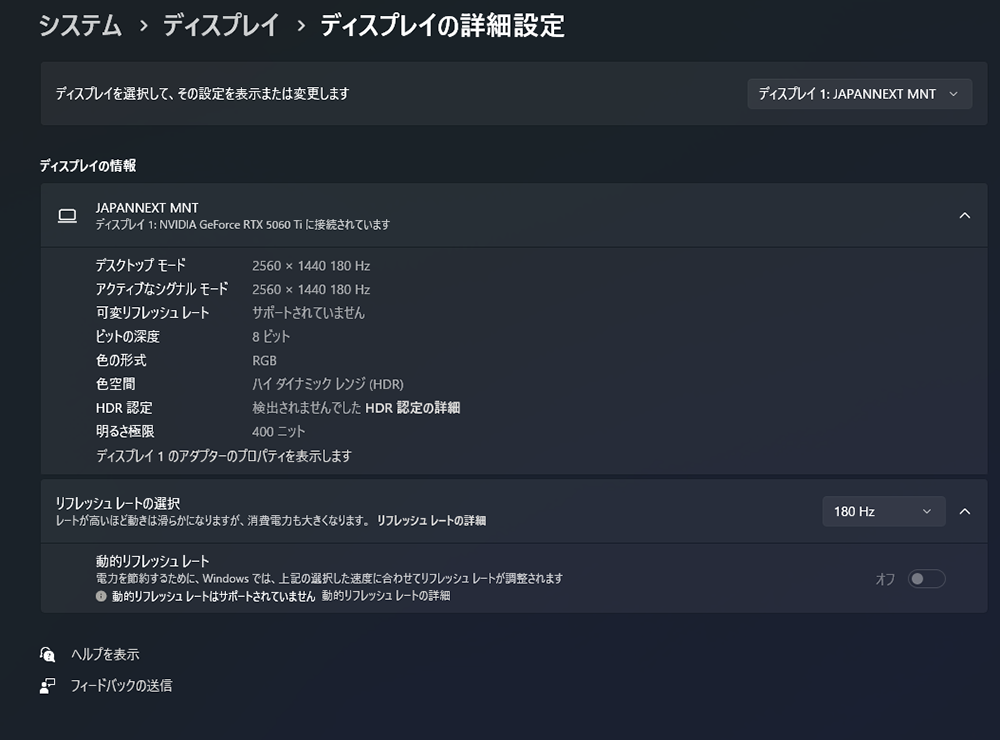Click the feedback icon beside フィードバックの送信
Viewport: 1000px width, 740px height.
(48, 686)
